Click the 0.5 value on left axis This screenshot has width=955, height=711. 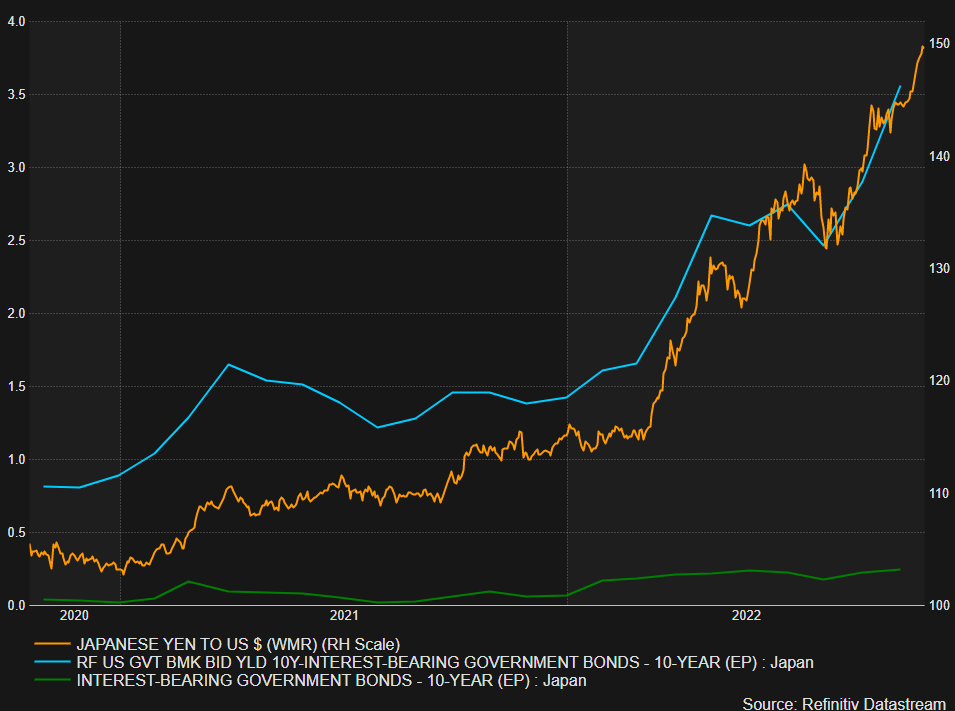[x=16, y=532]
